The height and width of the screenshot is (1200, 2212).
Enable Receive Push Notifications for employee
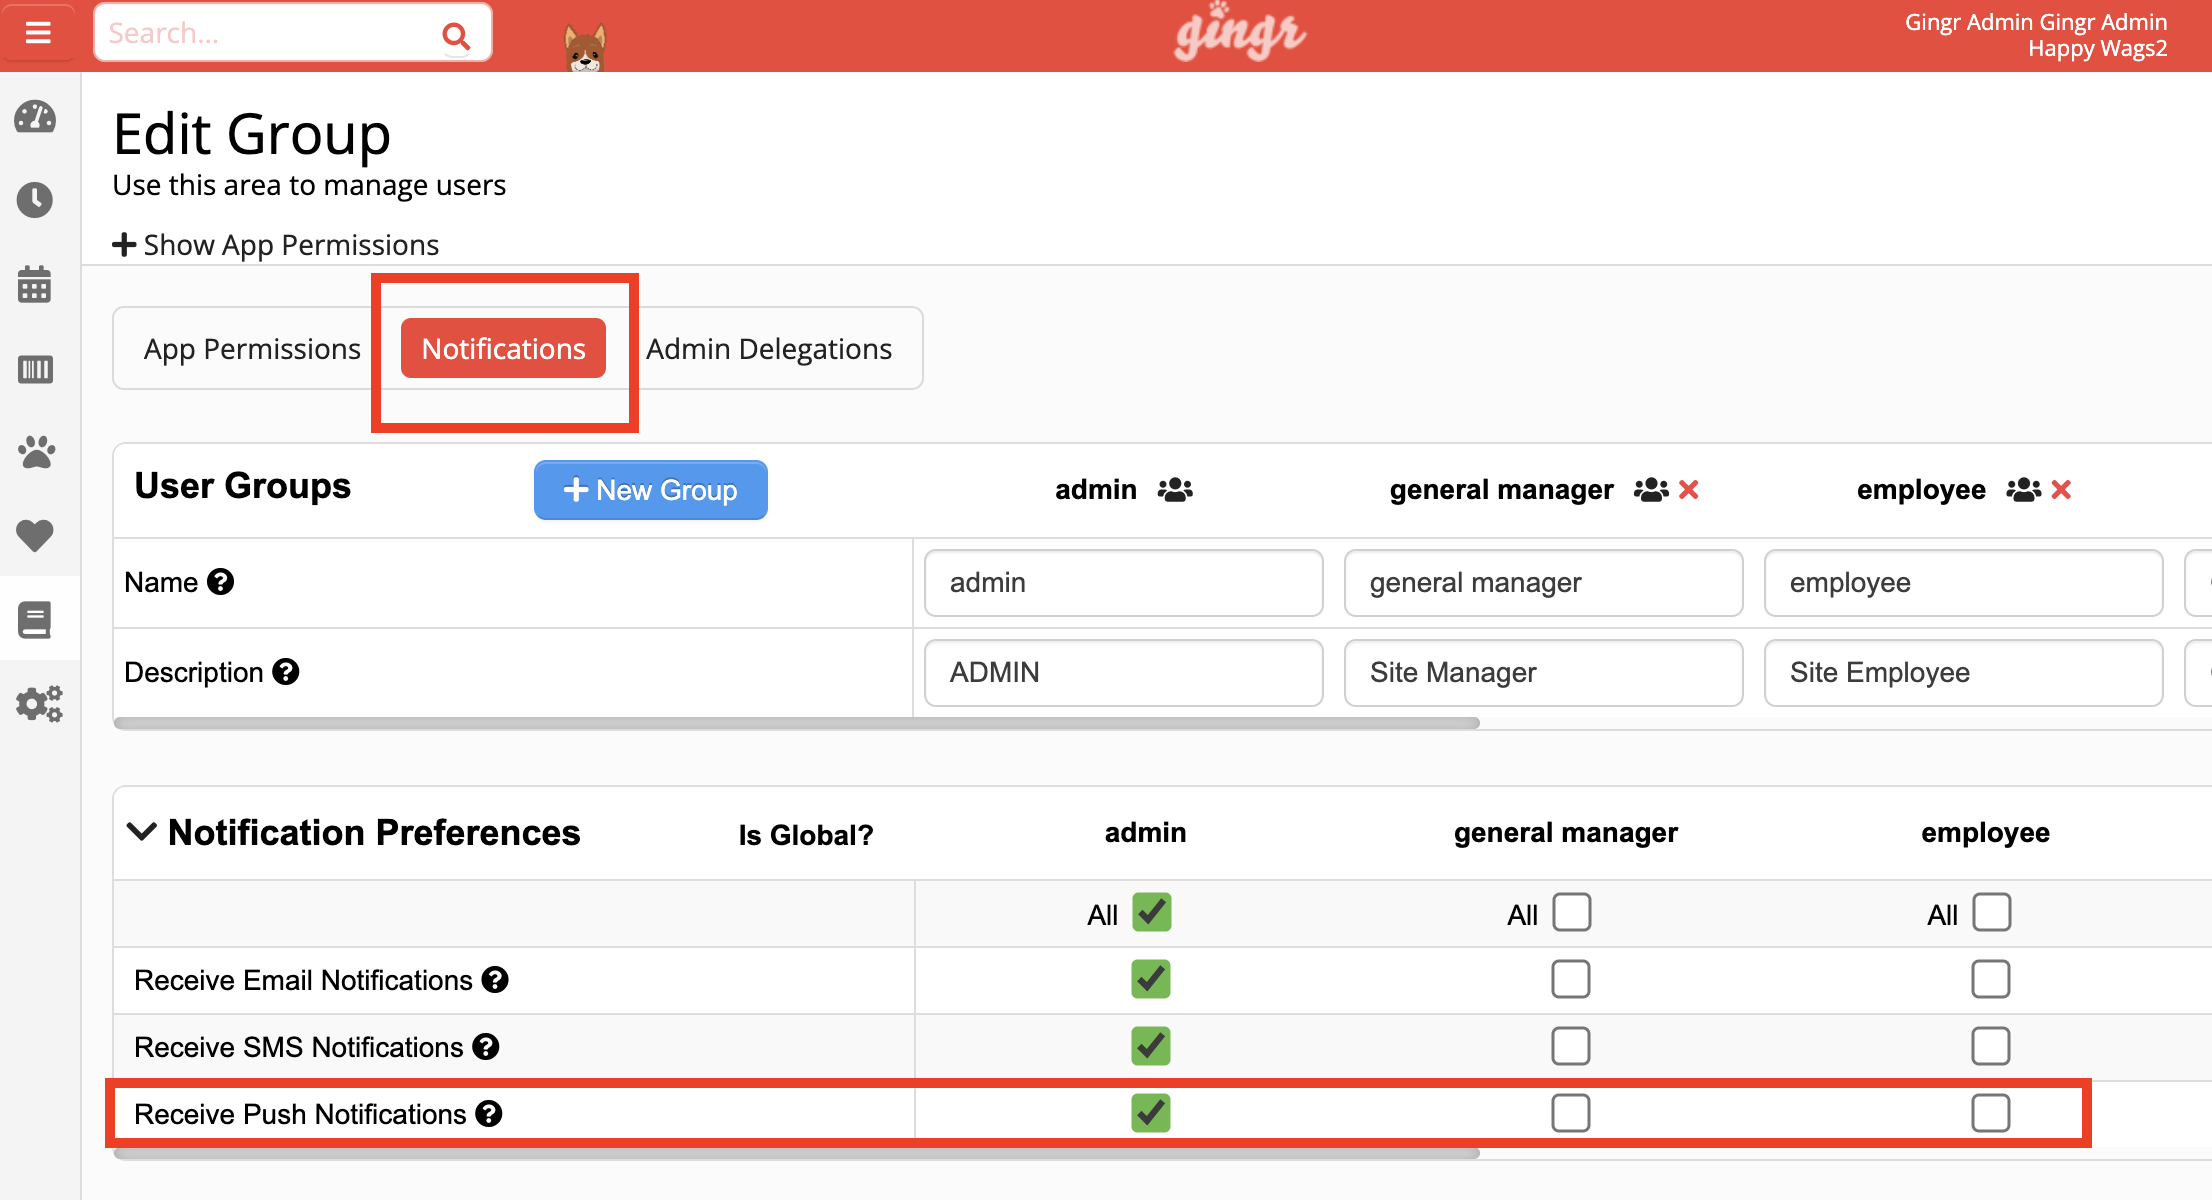(x=1991, y=1113)
